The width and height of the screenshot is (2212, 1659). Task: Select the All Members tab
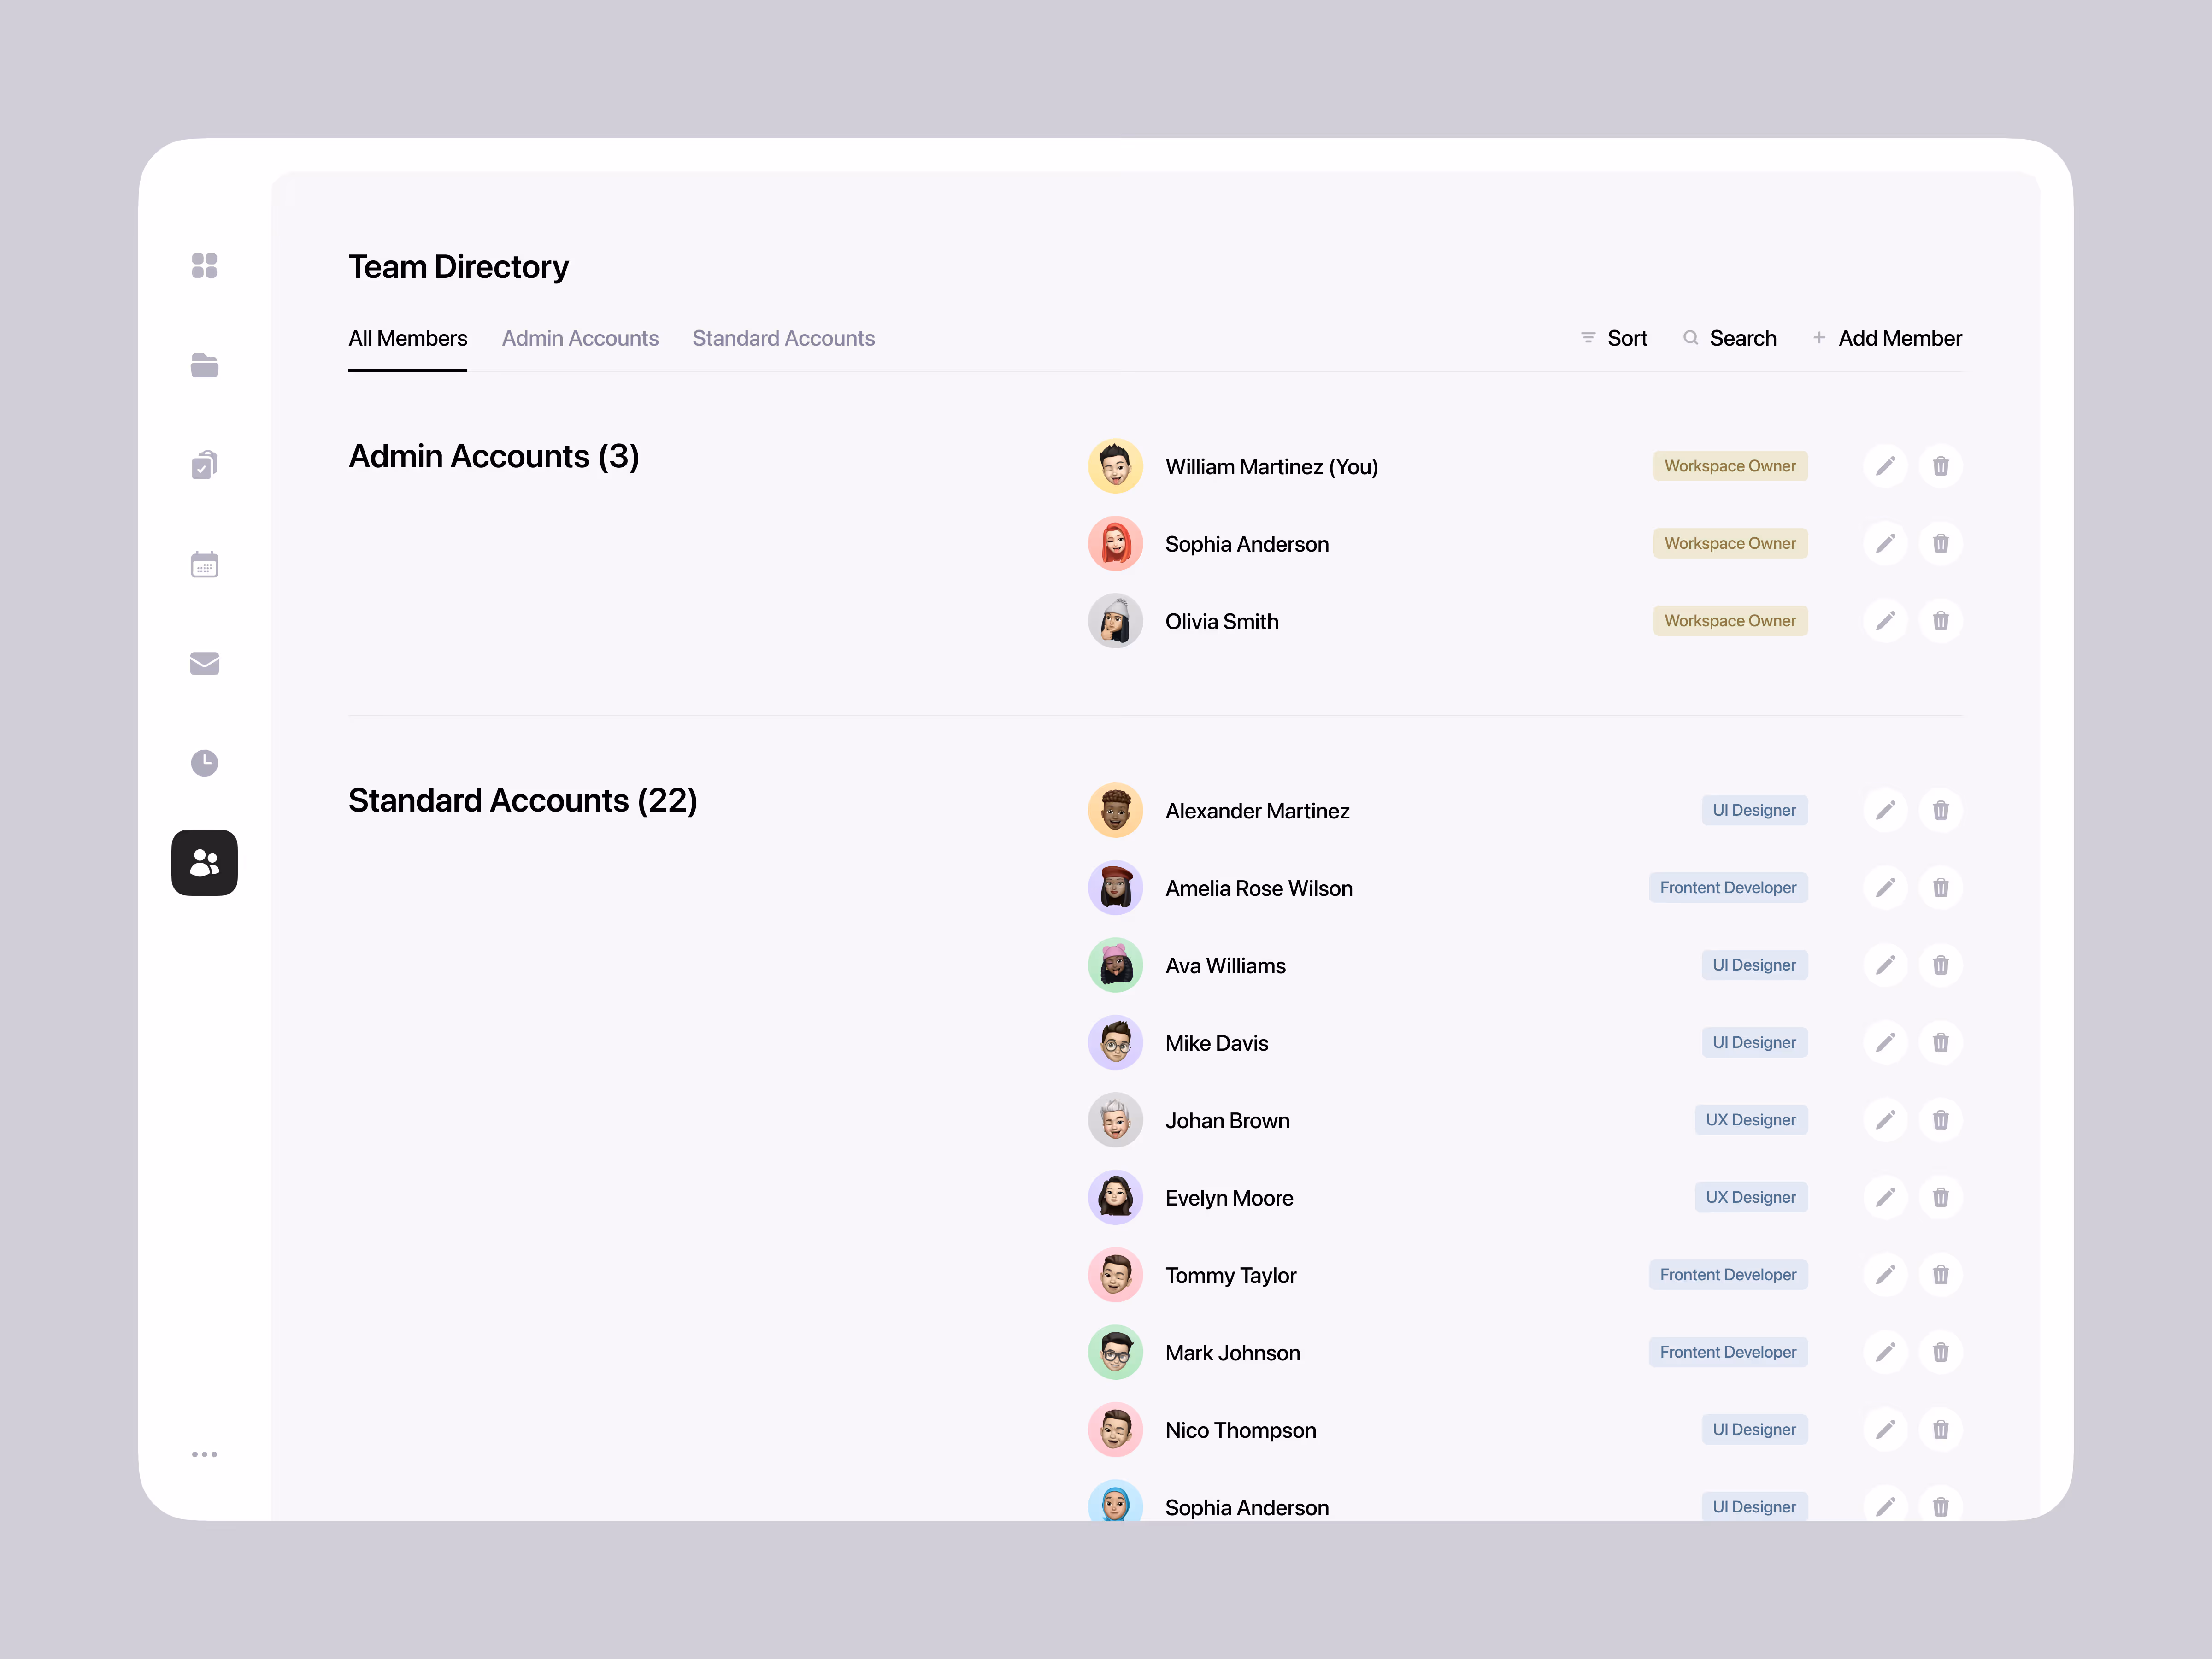(407, 338)
